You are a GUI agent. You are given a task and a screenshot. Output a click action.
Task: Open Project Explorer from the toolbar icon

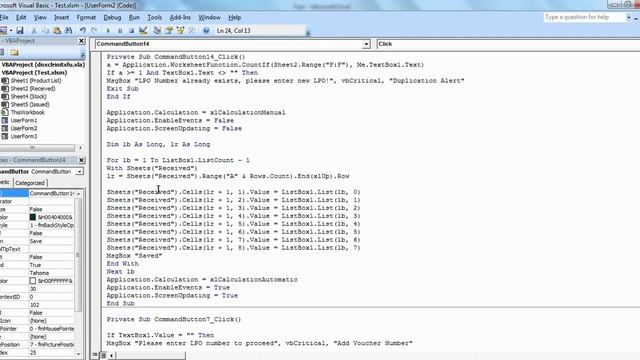pyautogui.click(x=157, y=31)
